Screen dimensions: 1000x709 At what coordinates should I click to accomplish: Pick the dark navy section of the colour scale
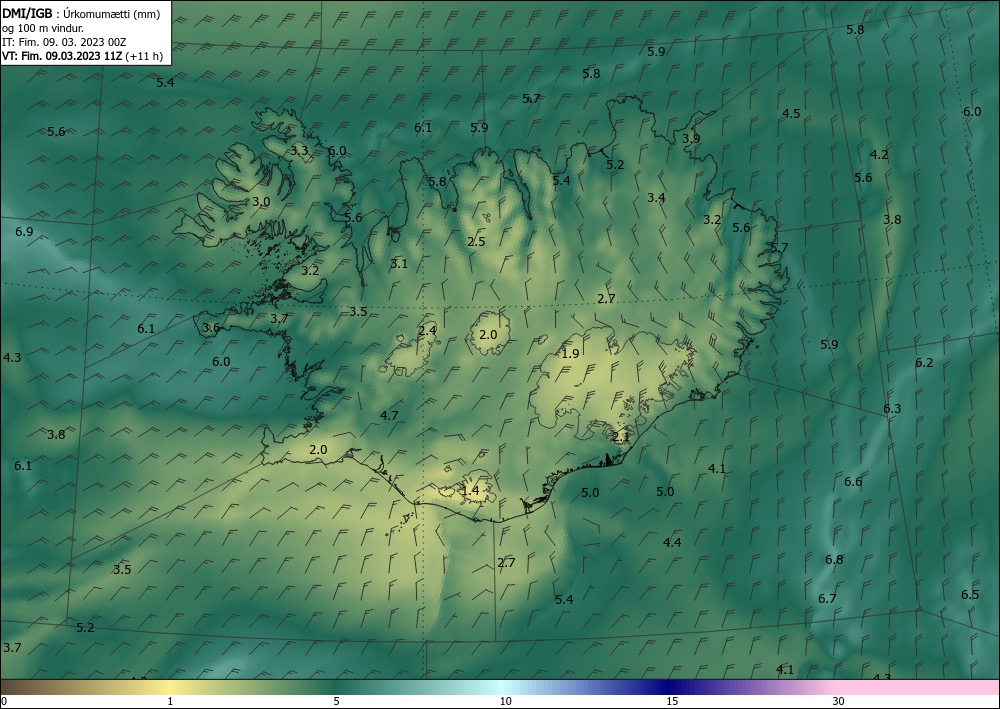point(670,687)
